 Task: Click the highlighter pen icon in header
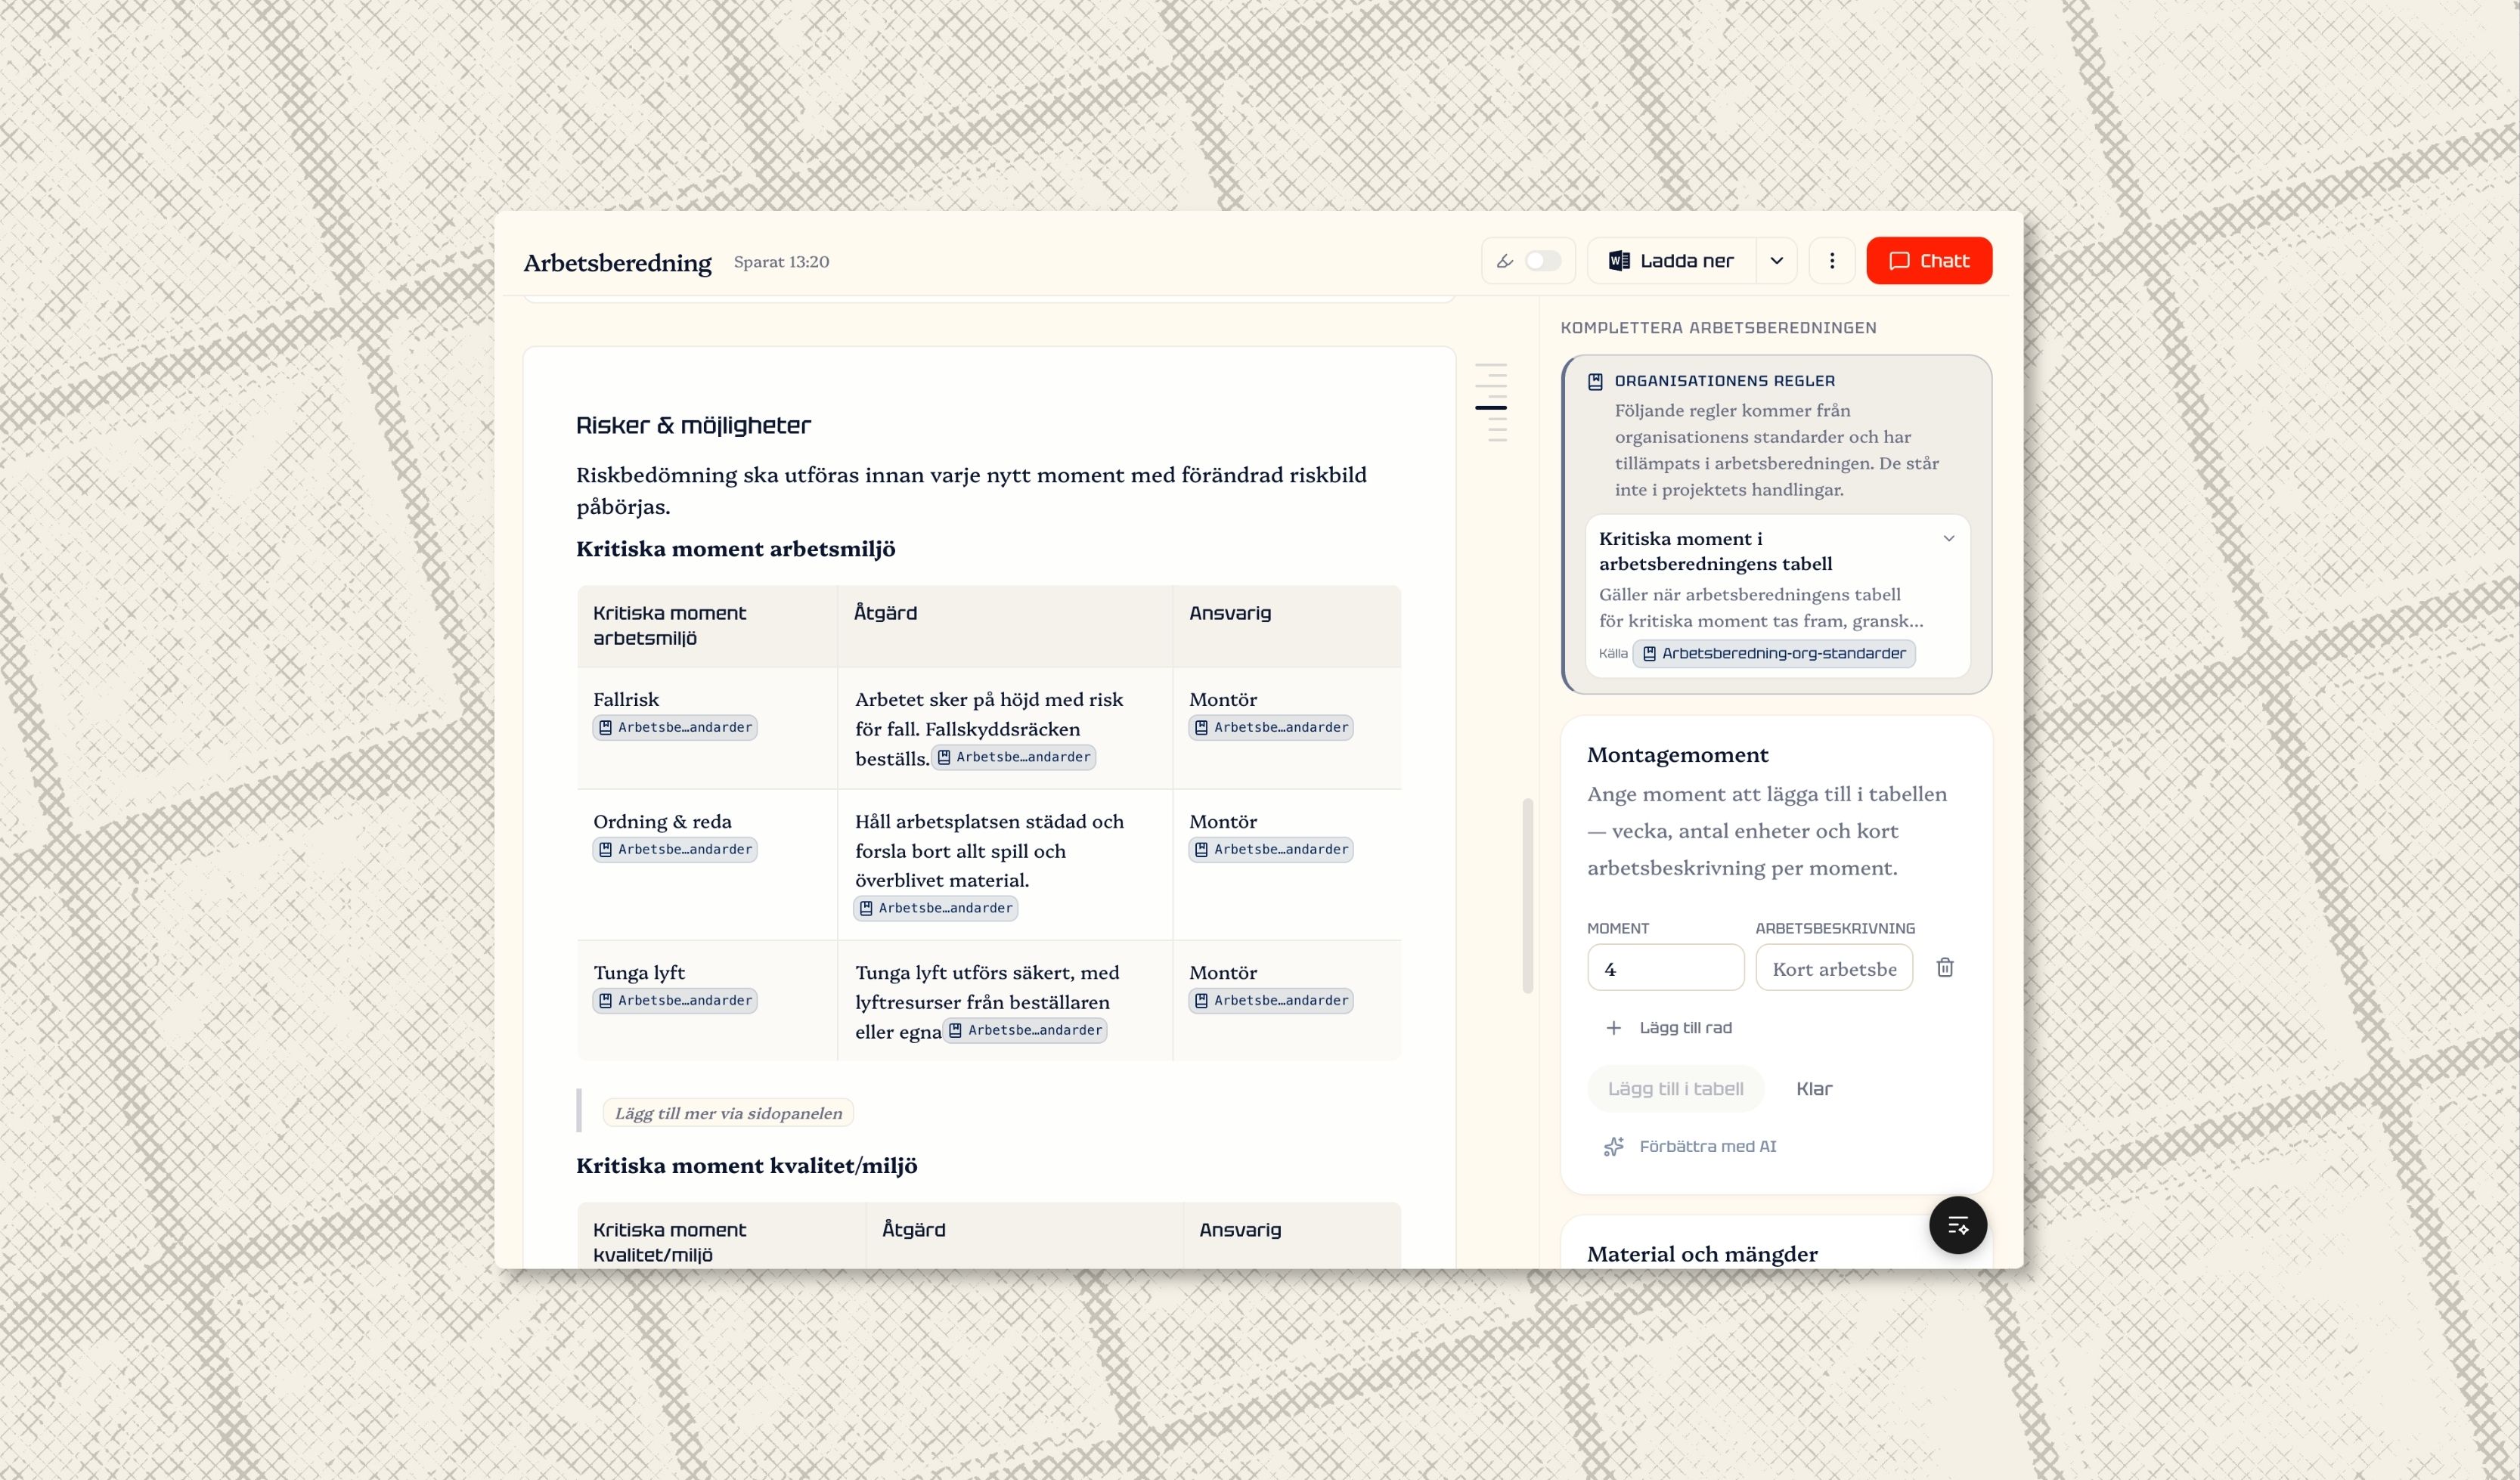(1504, 261)
